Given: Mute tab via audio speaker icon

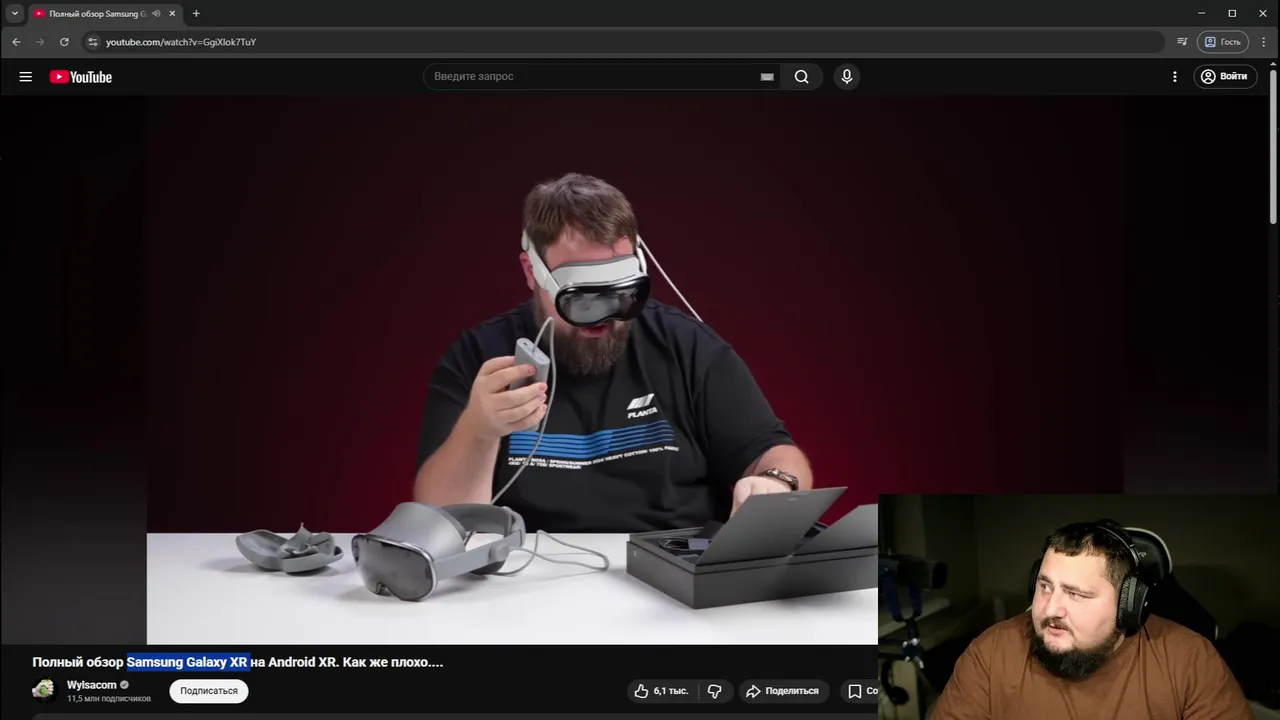Looking at the screenshot, I should [x=156, y=14].
